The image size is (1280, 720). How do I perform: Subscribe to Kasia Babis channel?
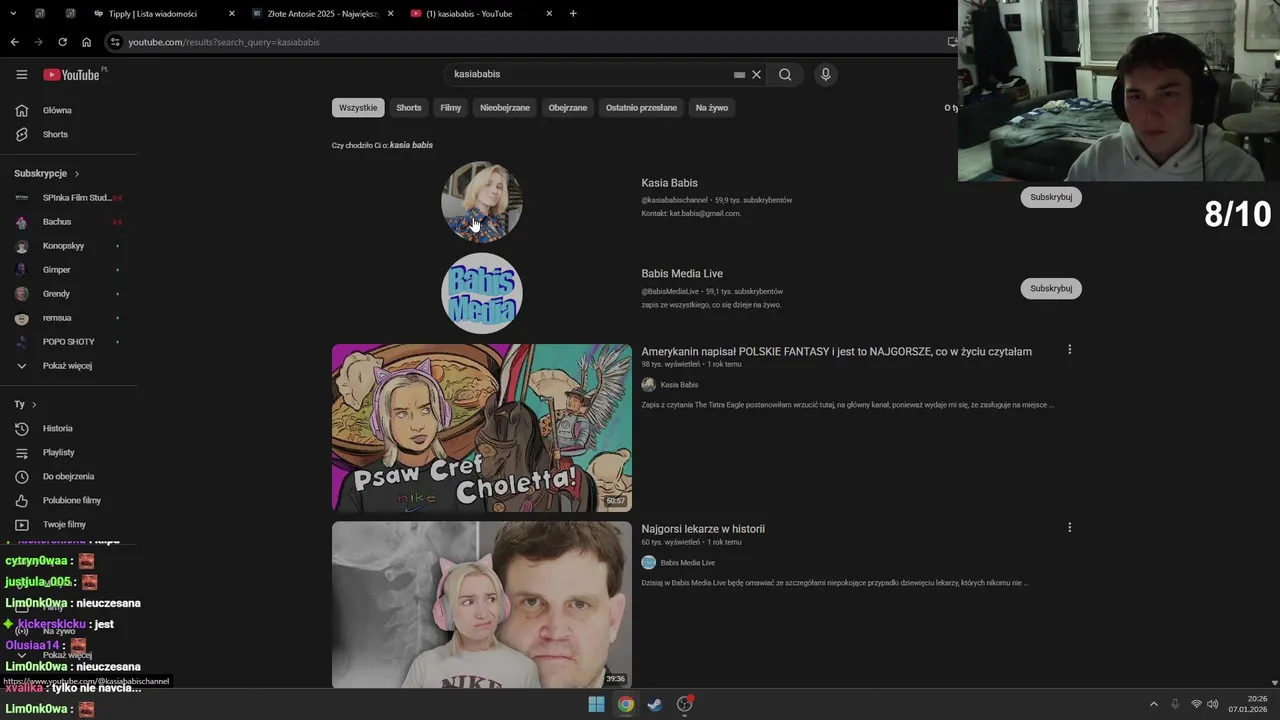coord(1051,197)
